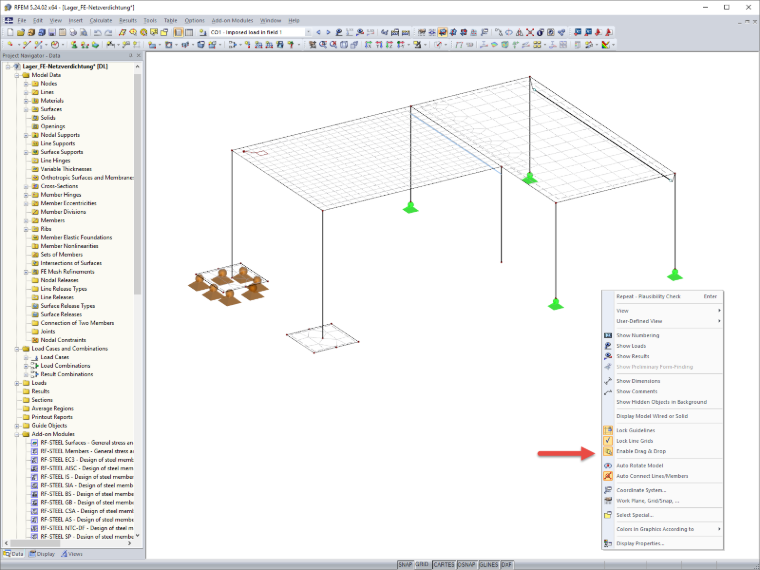This screenshot has width=760, height=570.
Task: Click the Auto Rotate Model eye icon
Action: [x=608, y=465]
